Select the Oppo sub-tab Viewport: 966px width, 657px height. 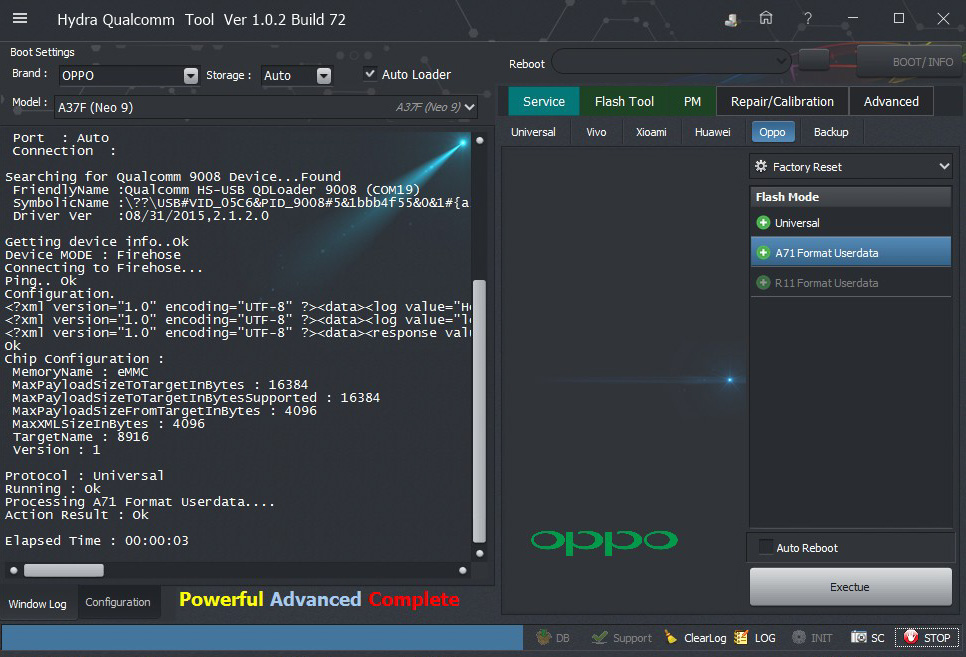[773, 132]
